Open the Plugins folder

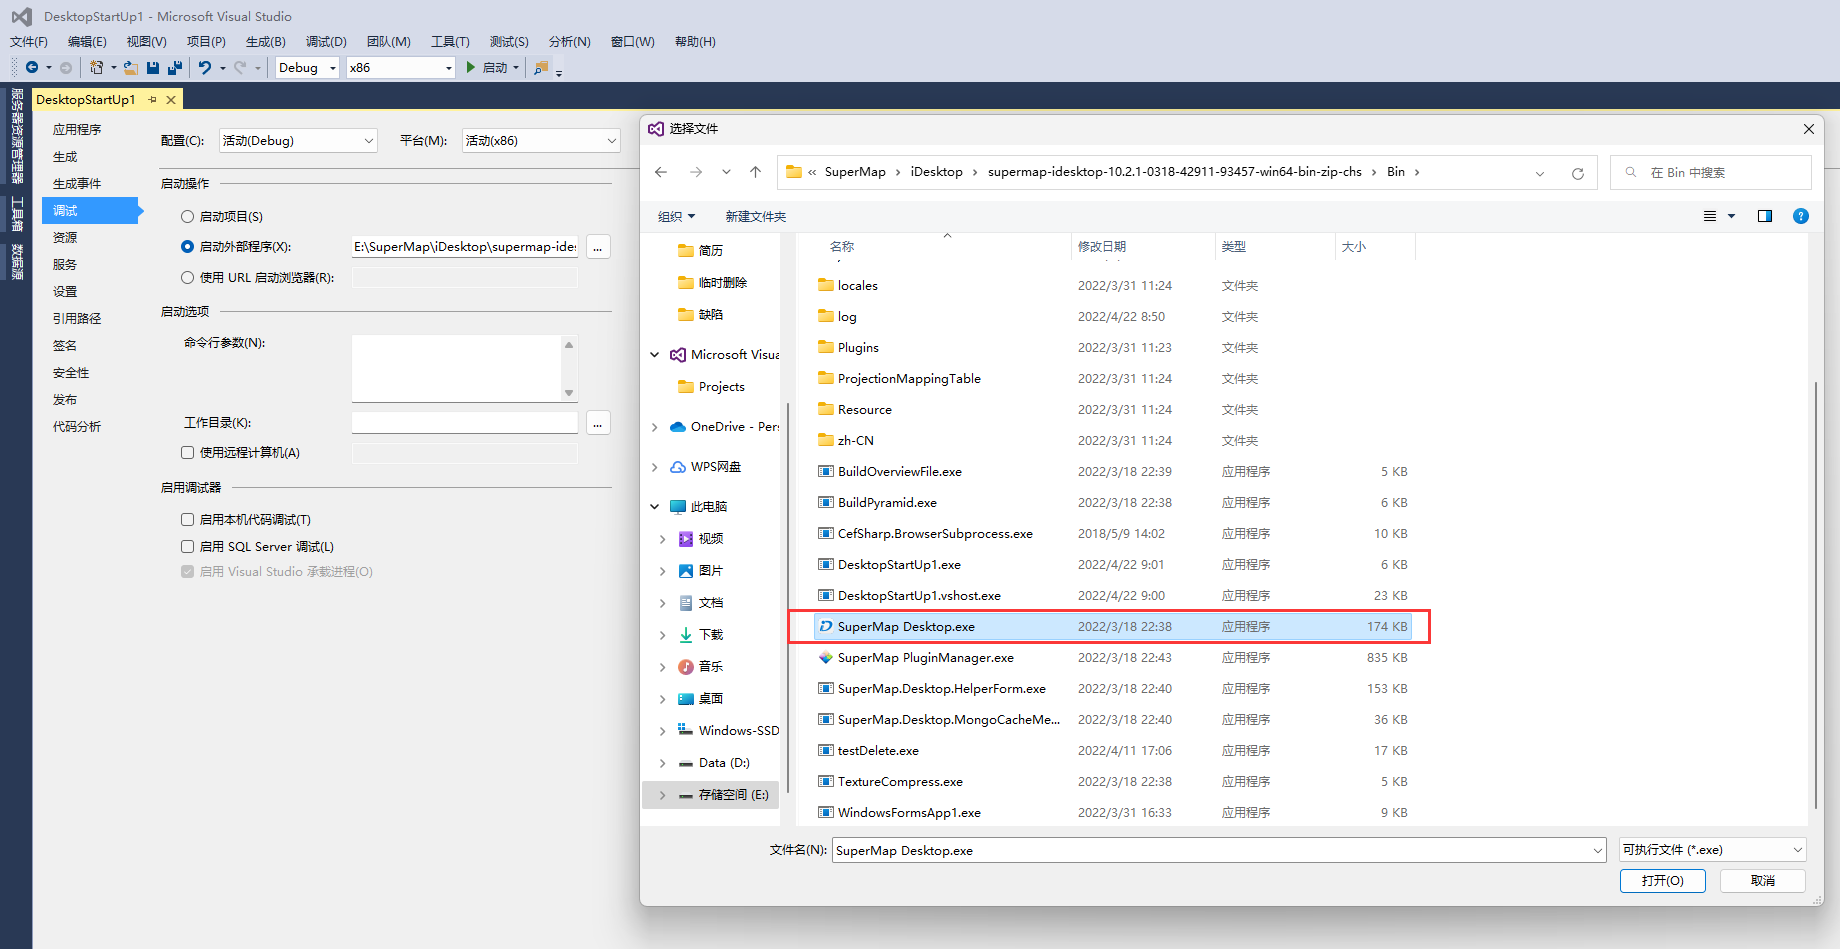[x=858, y=348]
